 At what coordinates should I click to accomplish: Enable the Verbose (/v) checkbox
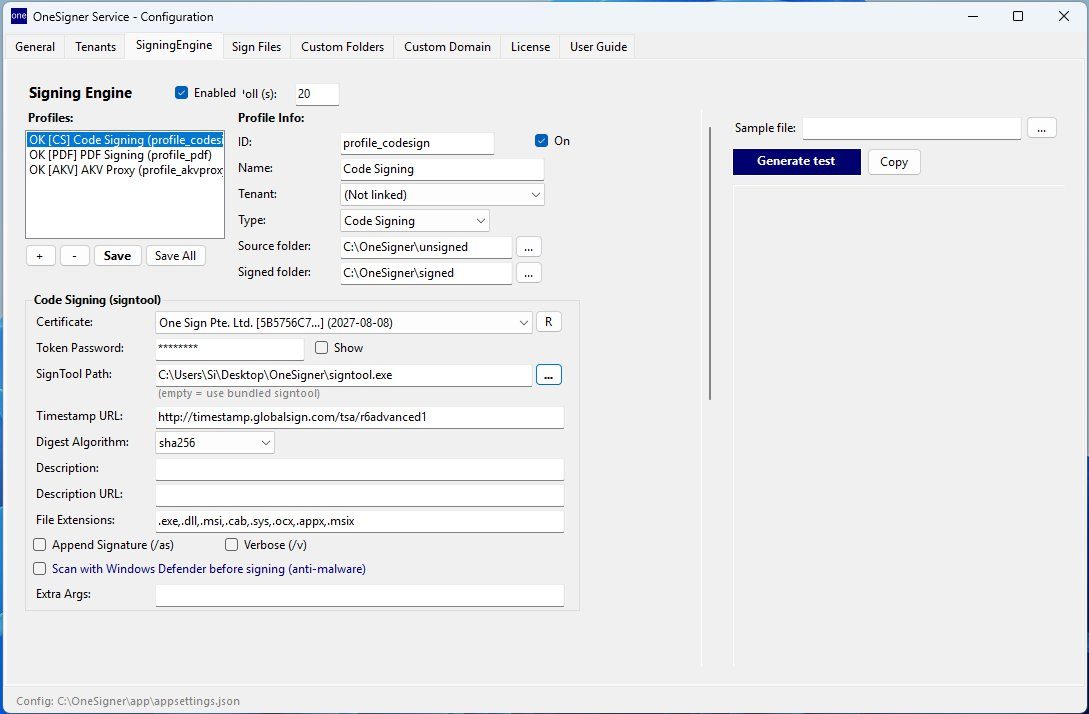click(x=231, y=545)
